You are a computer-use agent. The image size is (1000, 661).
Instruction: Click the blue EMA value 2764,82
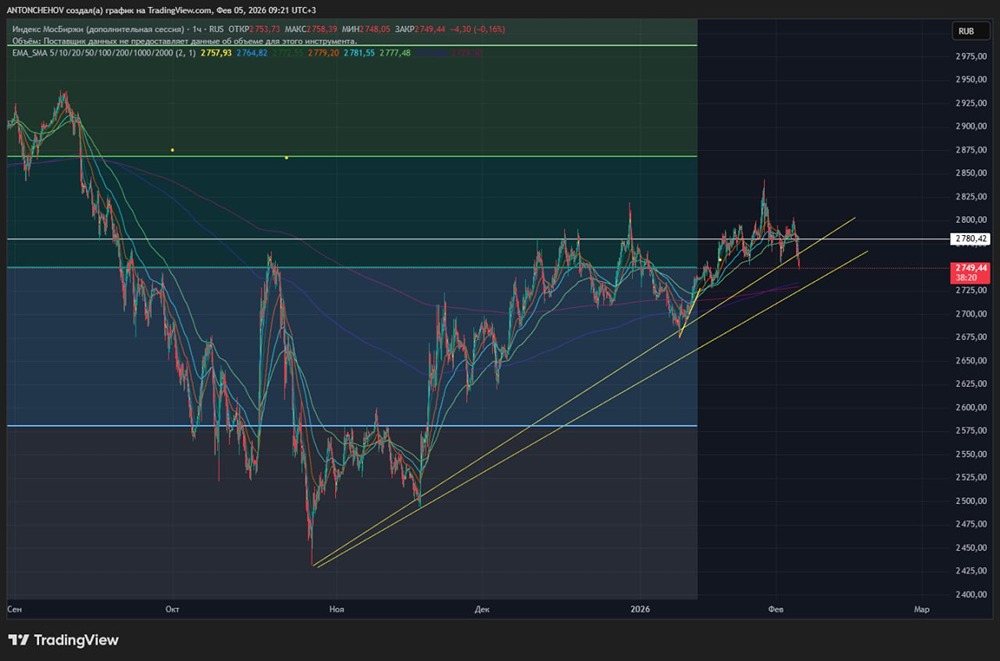coord(252,53)
